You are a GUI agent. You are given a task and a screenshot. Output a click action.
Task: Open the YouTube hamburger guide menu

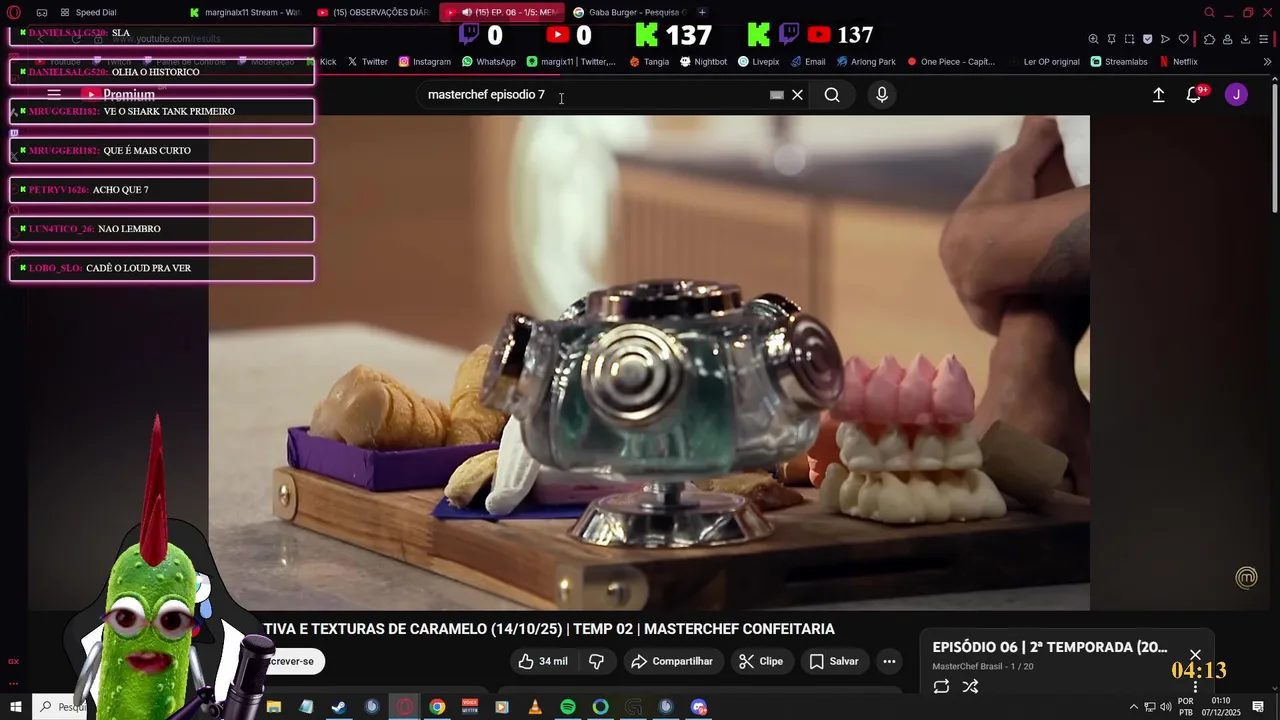coord(54,95)
